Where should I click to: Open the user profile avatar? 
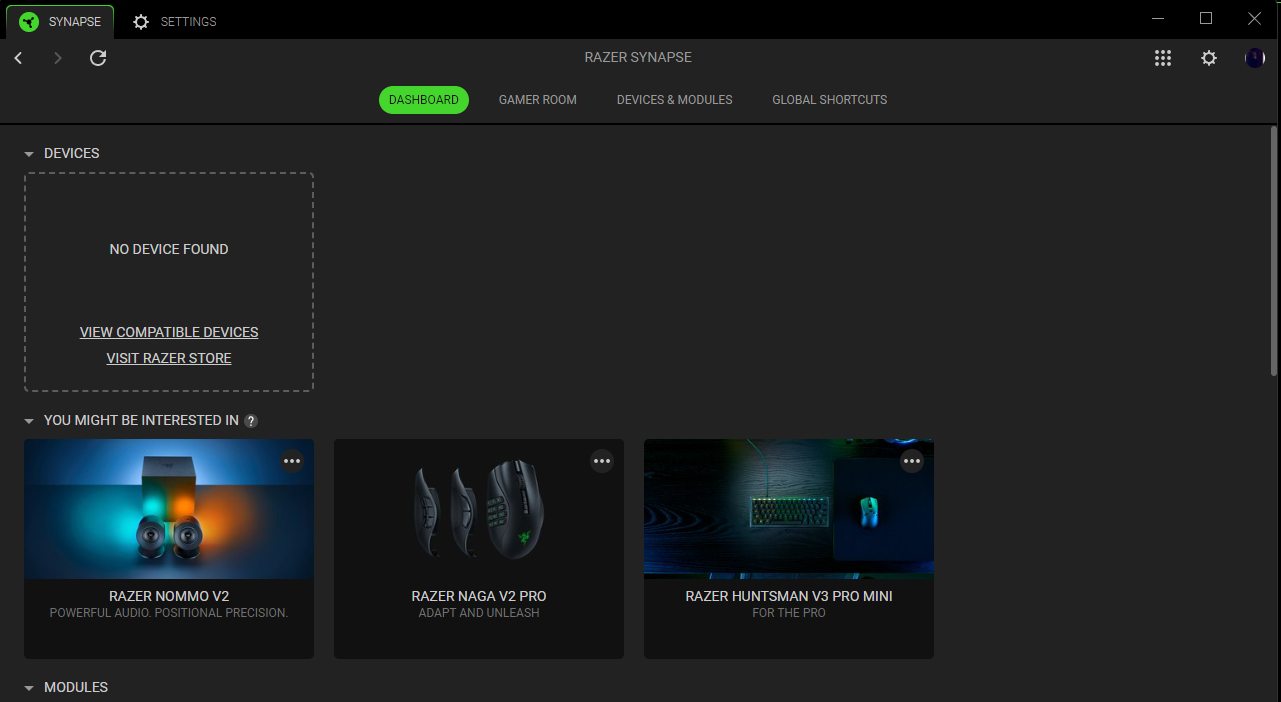1255,58
